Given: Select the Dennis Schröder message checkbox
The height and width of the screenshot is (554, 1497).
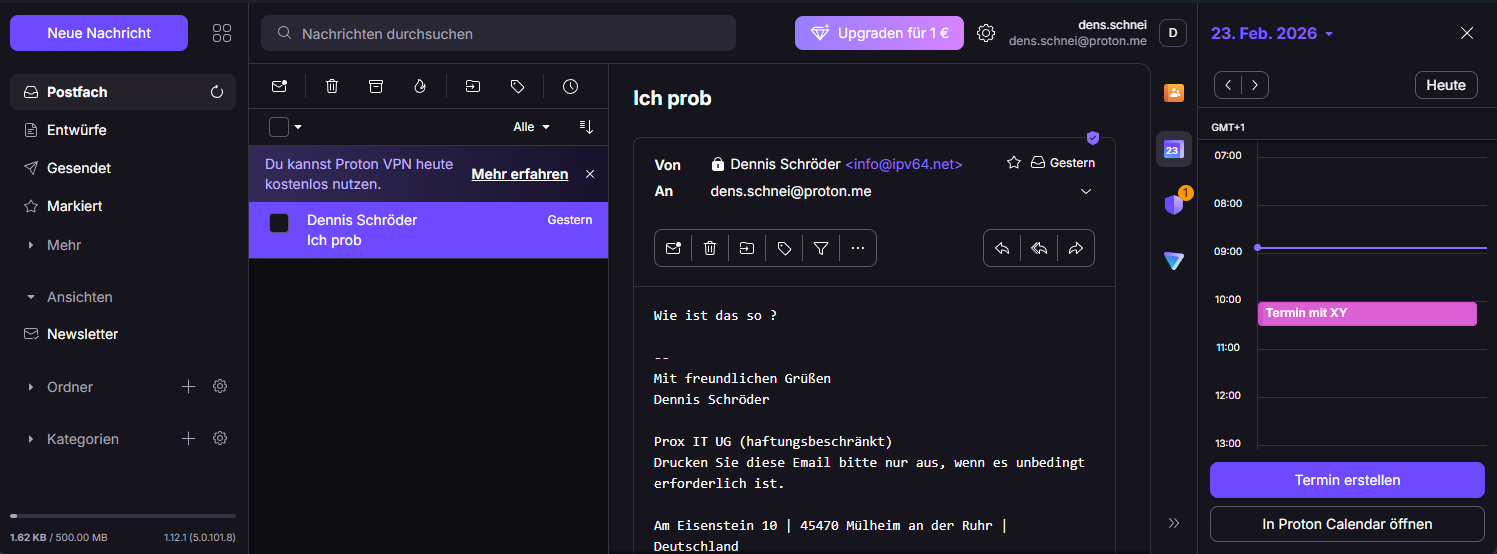Looking at the screenshot, I should (279, 223).
